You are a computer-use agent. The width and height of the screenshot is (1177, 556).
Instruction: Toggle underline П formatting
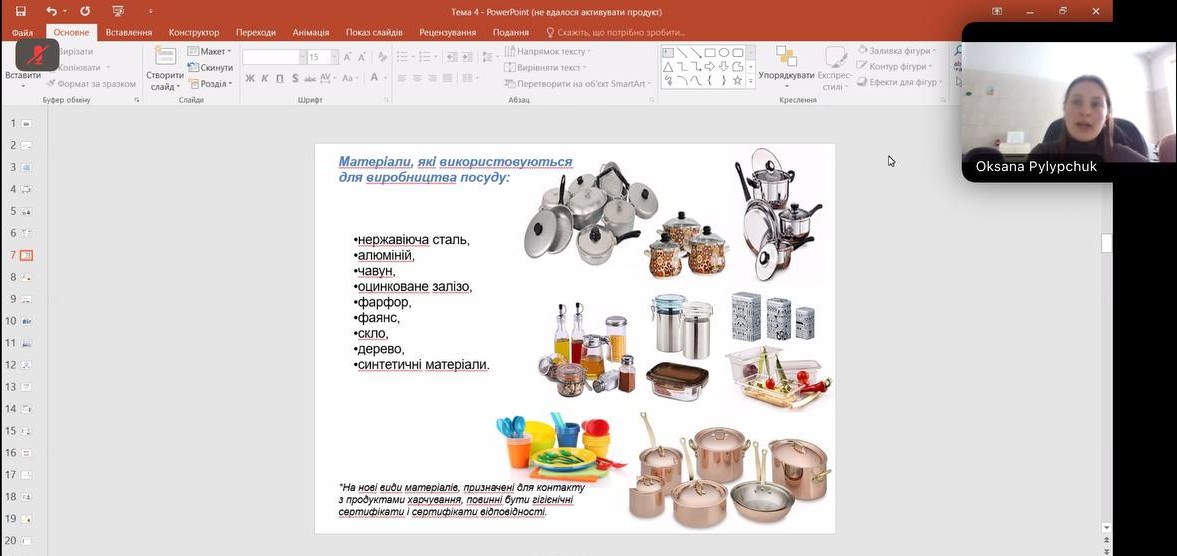[280, 78]
